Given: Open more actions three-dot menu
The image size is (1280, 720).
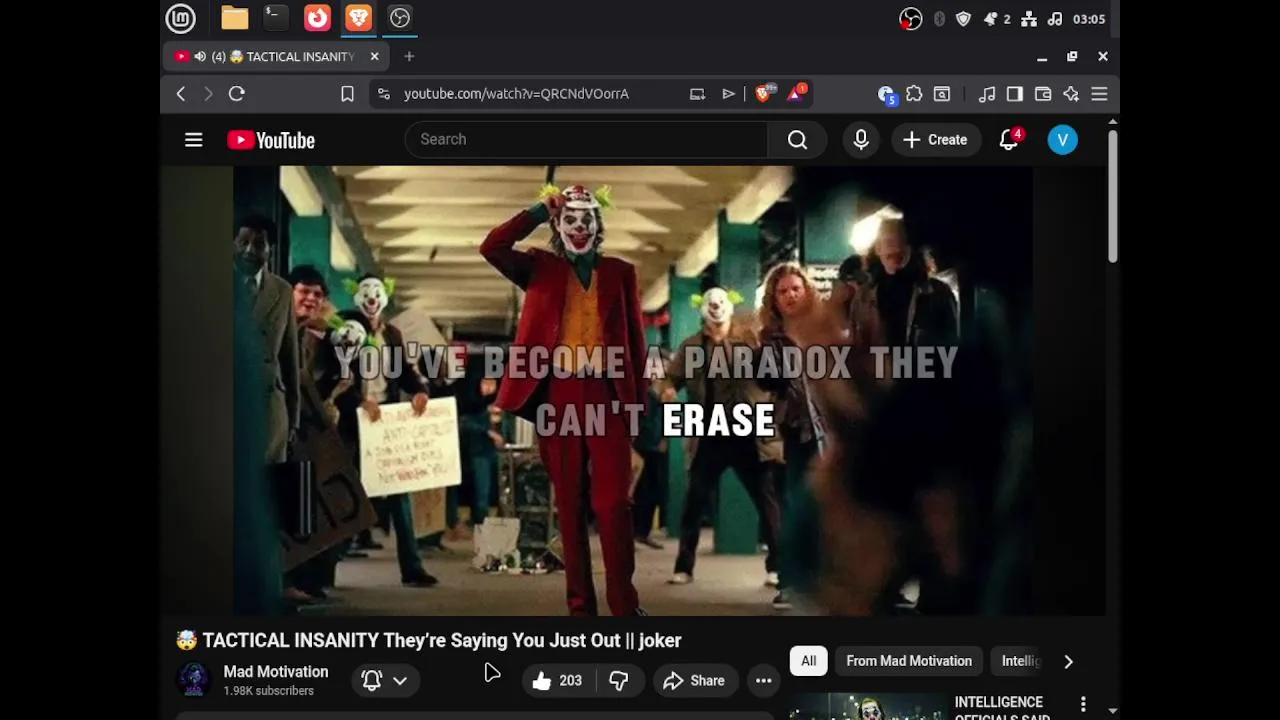Looking at the screenshot, I should click(763, 681).
